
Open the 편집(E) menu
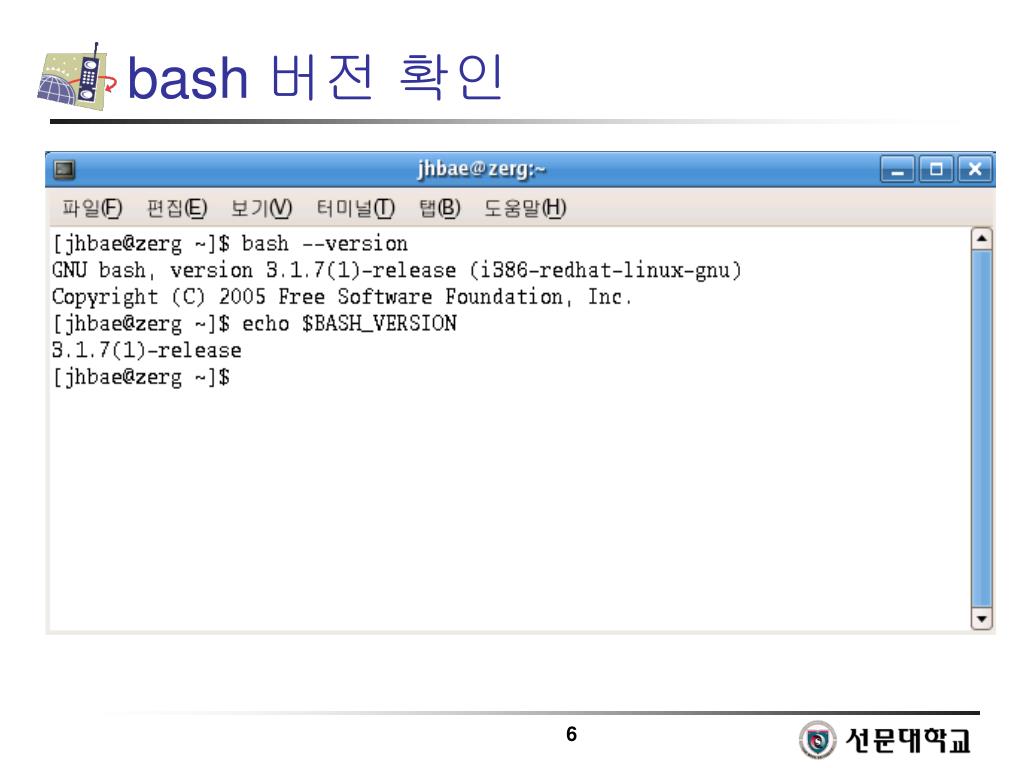(x=177, y=208)
